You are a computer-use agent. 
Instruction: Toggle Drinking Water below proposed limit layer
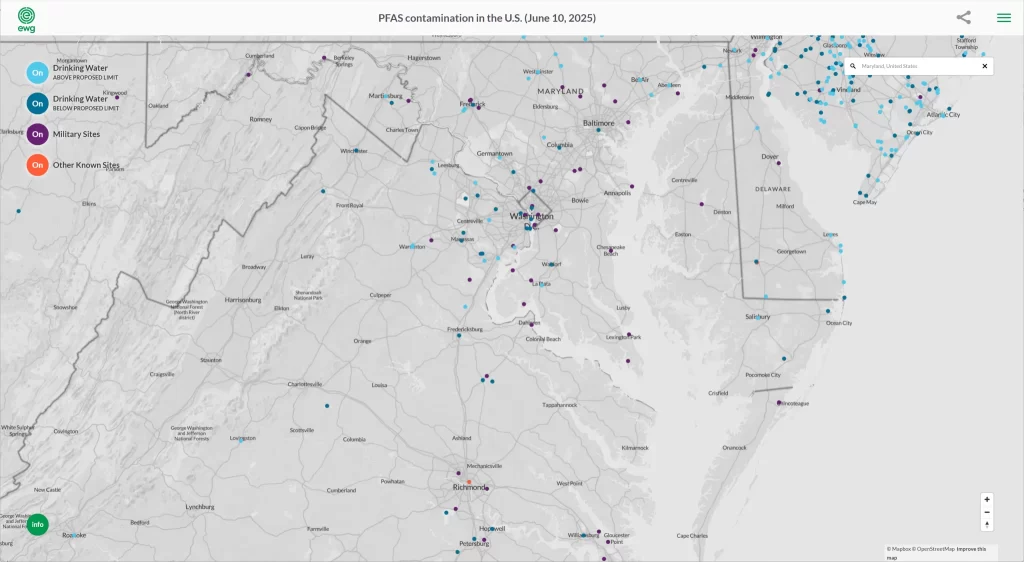pyautogui.click(x=37, y=103)
